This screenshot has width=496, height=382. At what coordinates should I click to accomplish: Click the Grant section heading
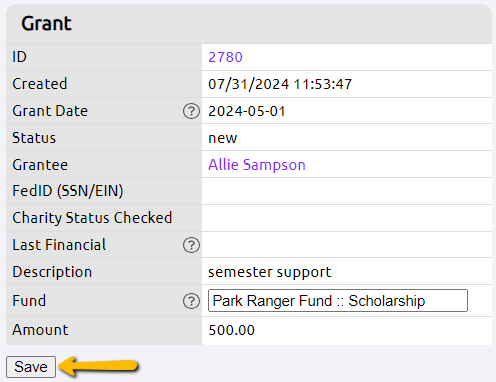[x=46, y=23]
